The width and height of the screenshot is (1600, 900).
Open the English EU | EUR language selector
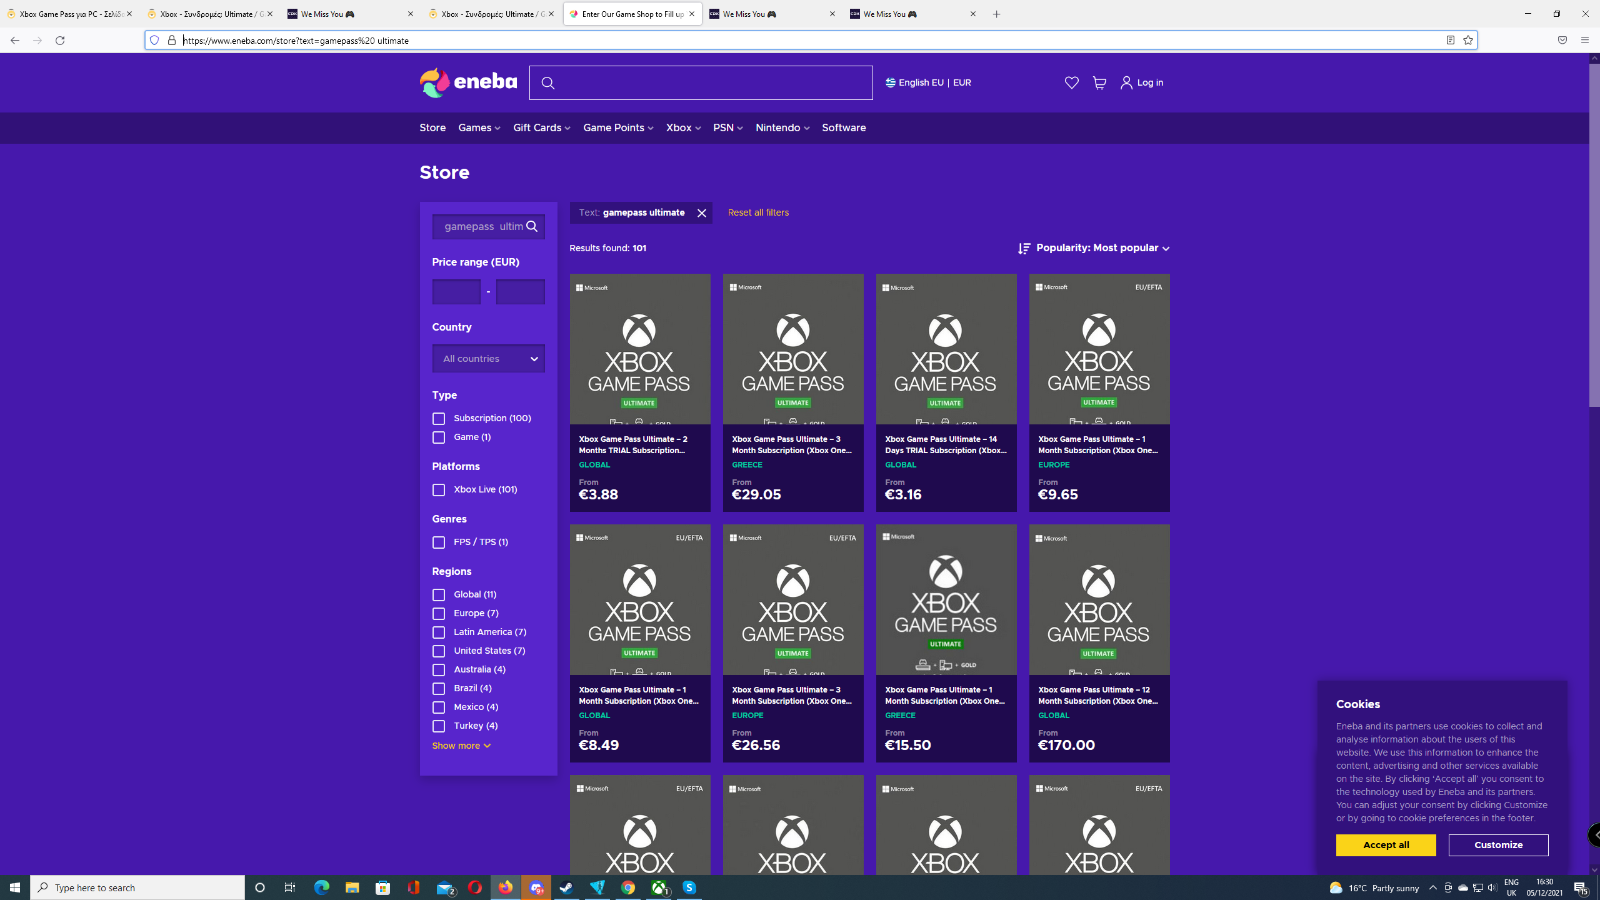point(928,83)
